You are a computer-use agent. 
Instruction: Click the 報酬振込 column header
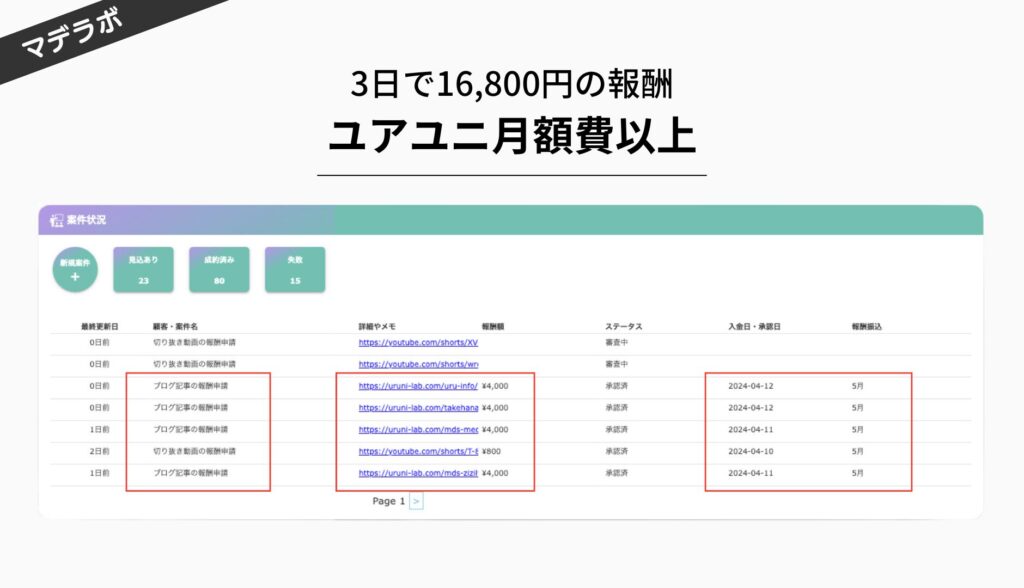[866, 326]
